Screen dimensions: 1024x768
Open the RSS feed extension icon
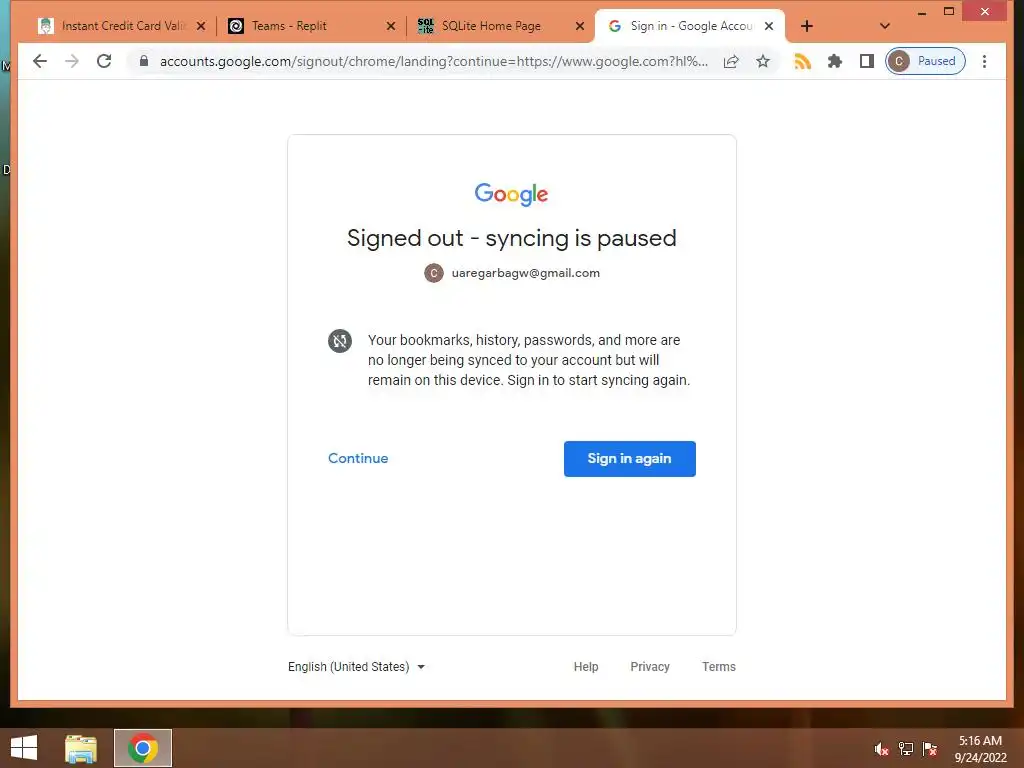point(802,61)
